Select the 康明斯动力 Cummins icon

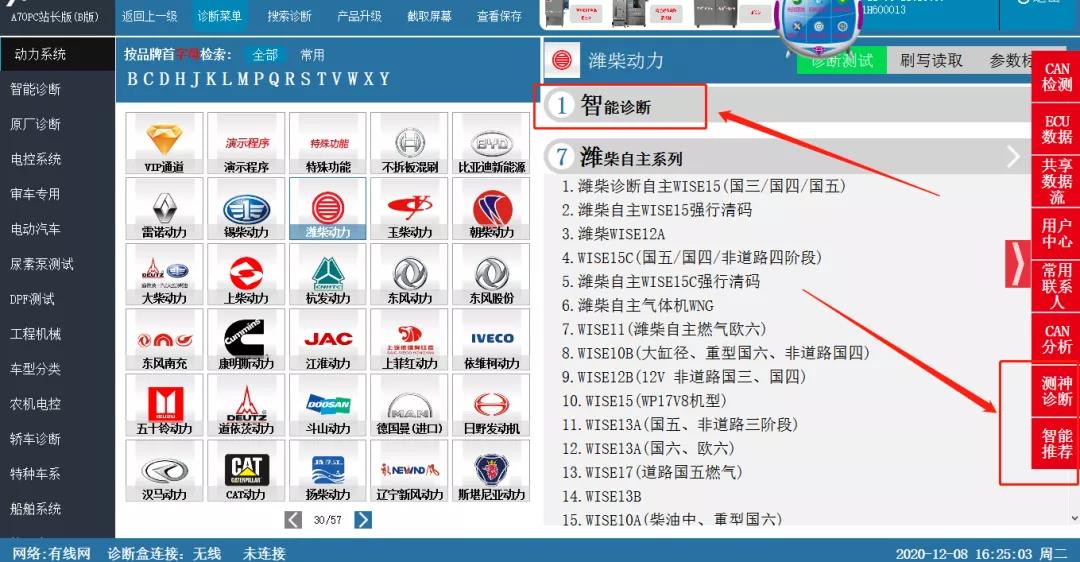point(246,340)
